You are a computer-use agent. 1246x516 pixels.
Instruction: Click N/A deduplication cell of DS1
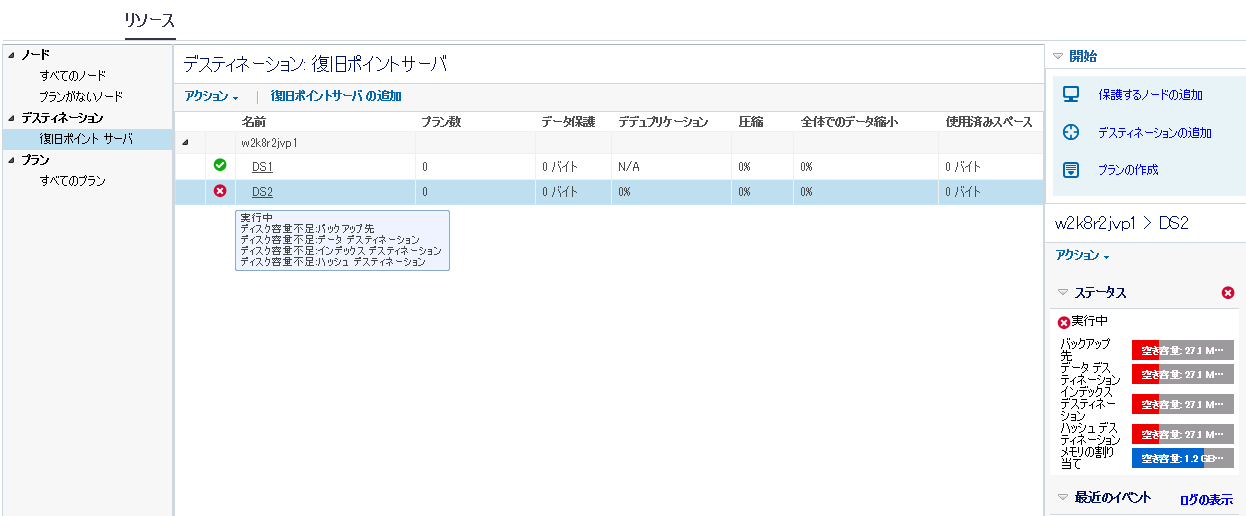coord(629,167)
